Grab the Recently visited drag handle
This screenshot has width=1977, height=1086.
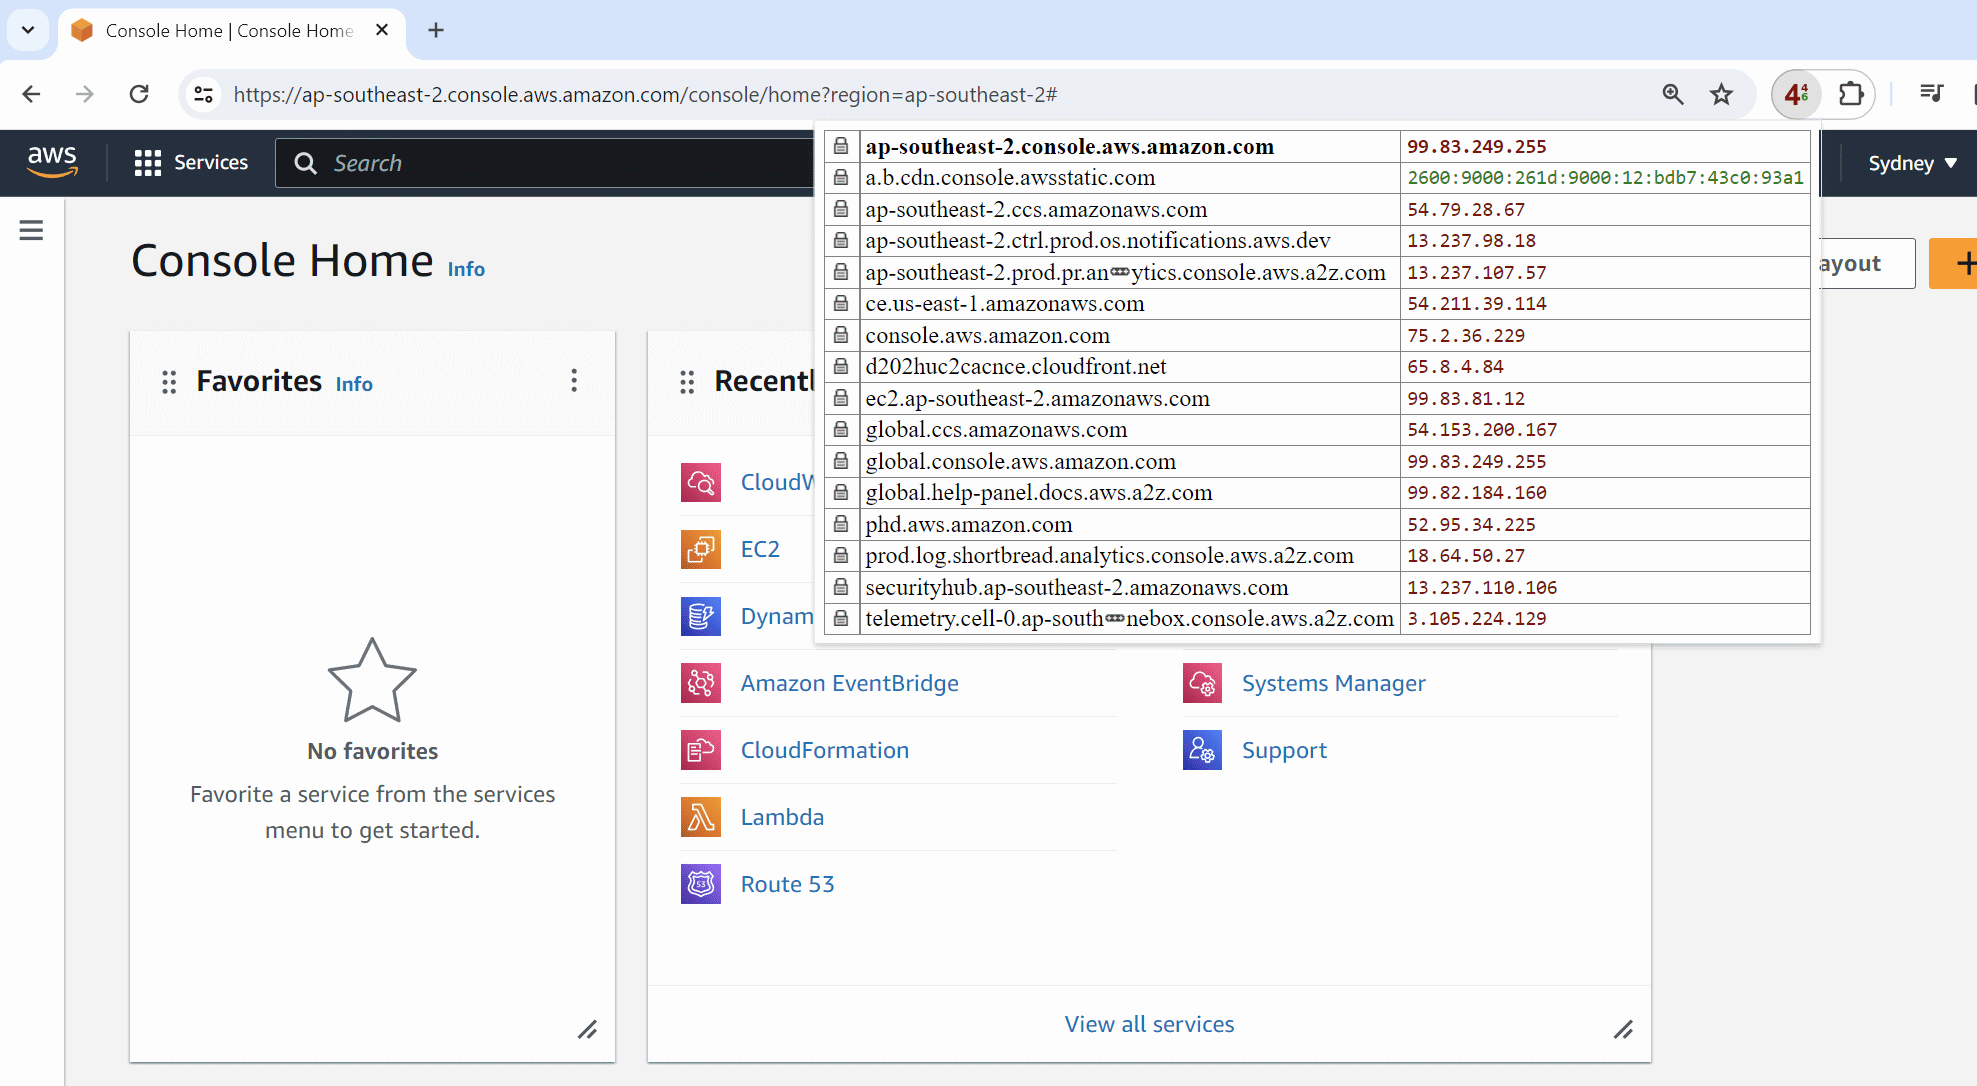click(x=687, y=382)
